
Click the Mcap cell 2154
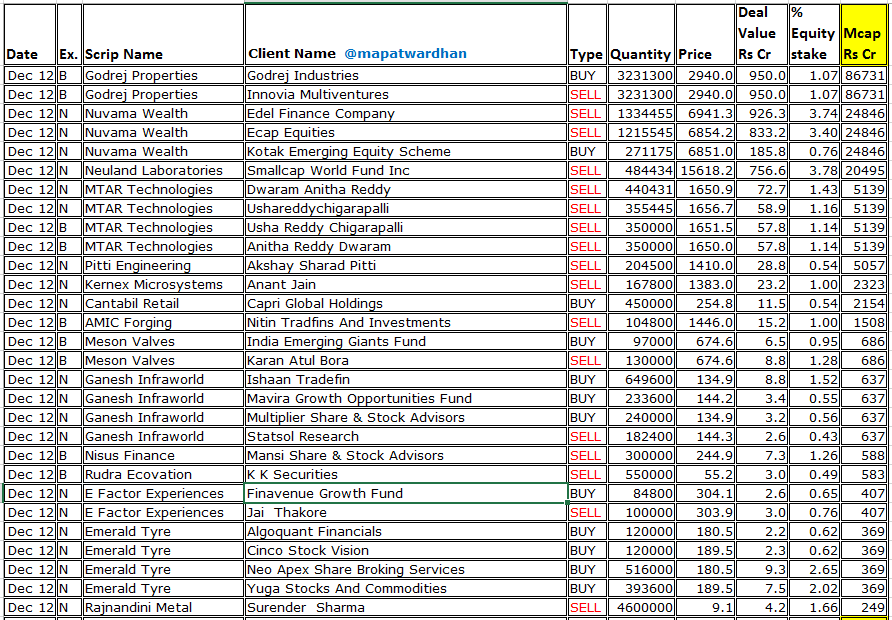pyautogui.click(x=863, y=303)
